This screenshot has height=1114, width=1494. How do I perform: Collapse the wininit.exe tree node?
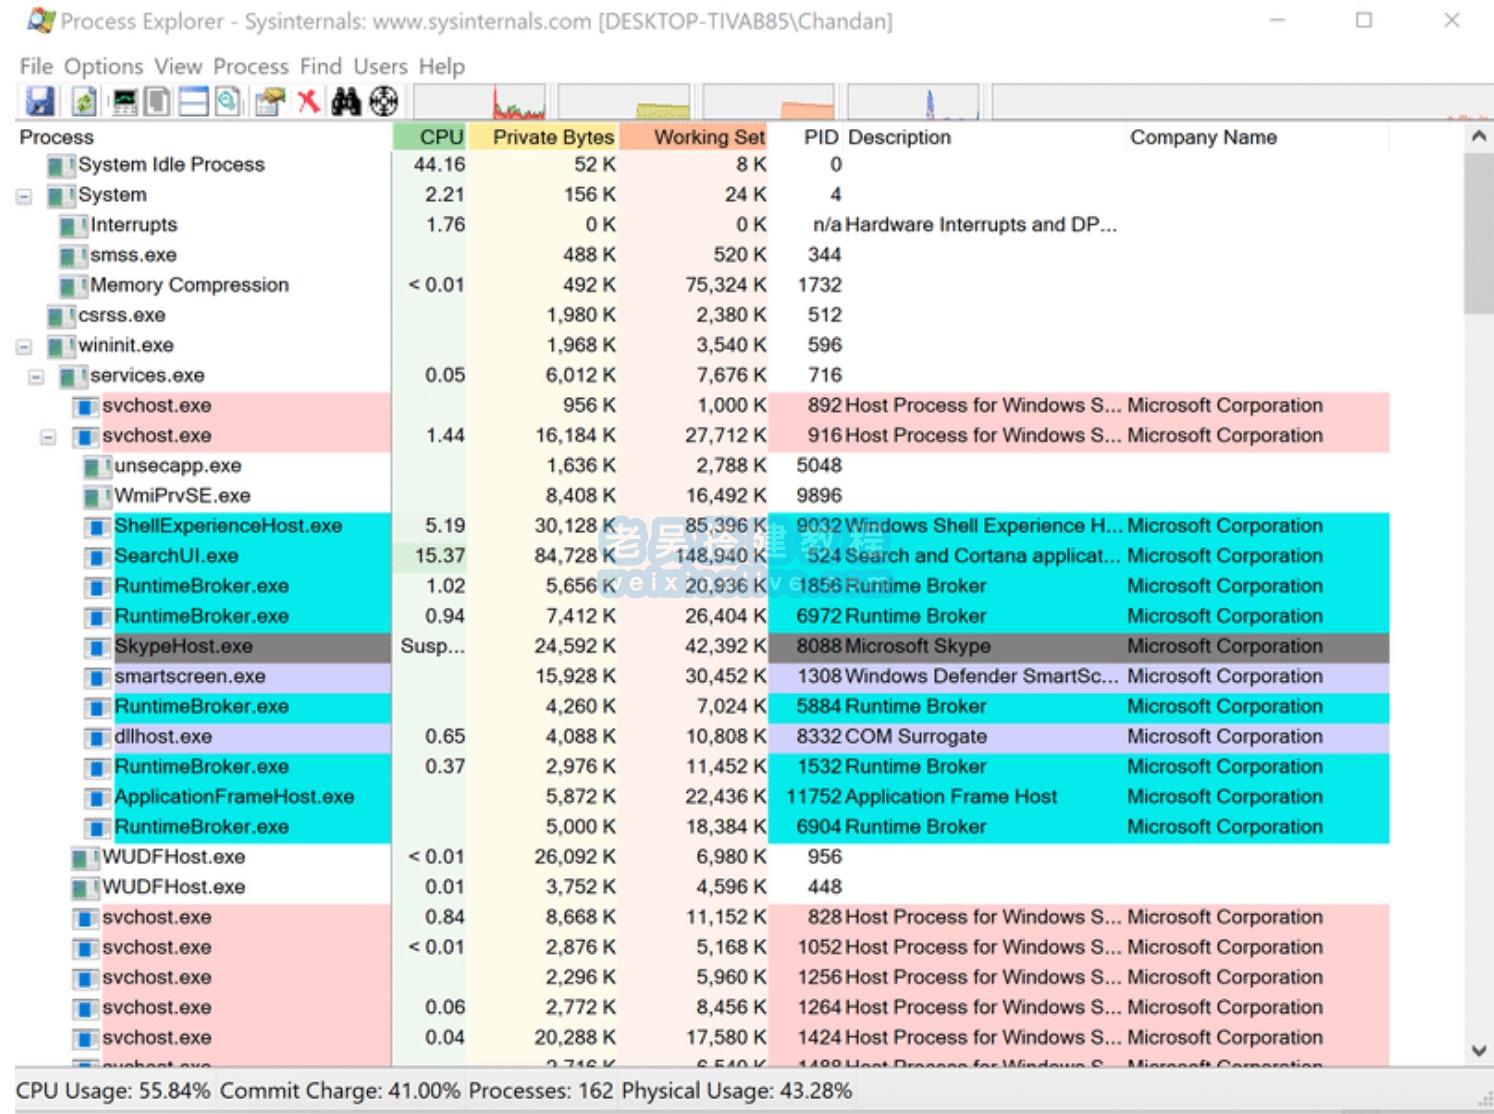24,347
